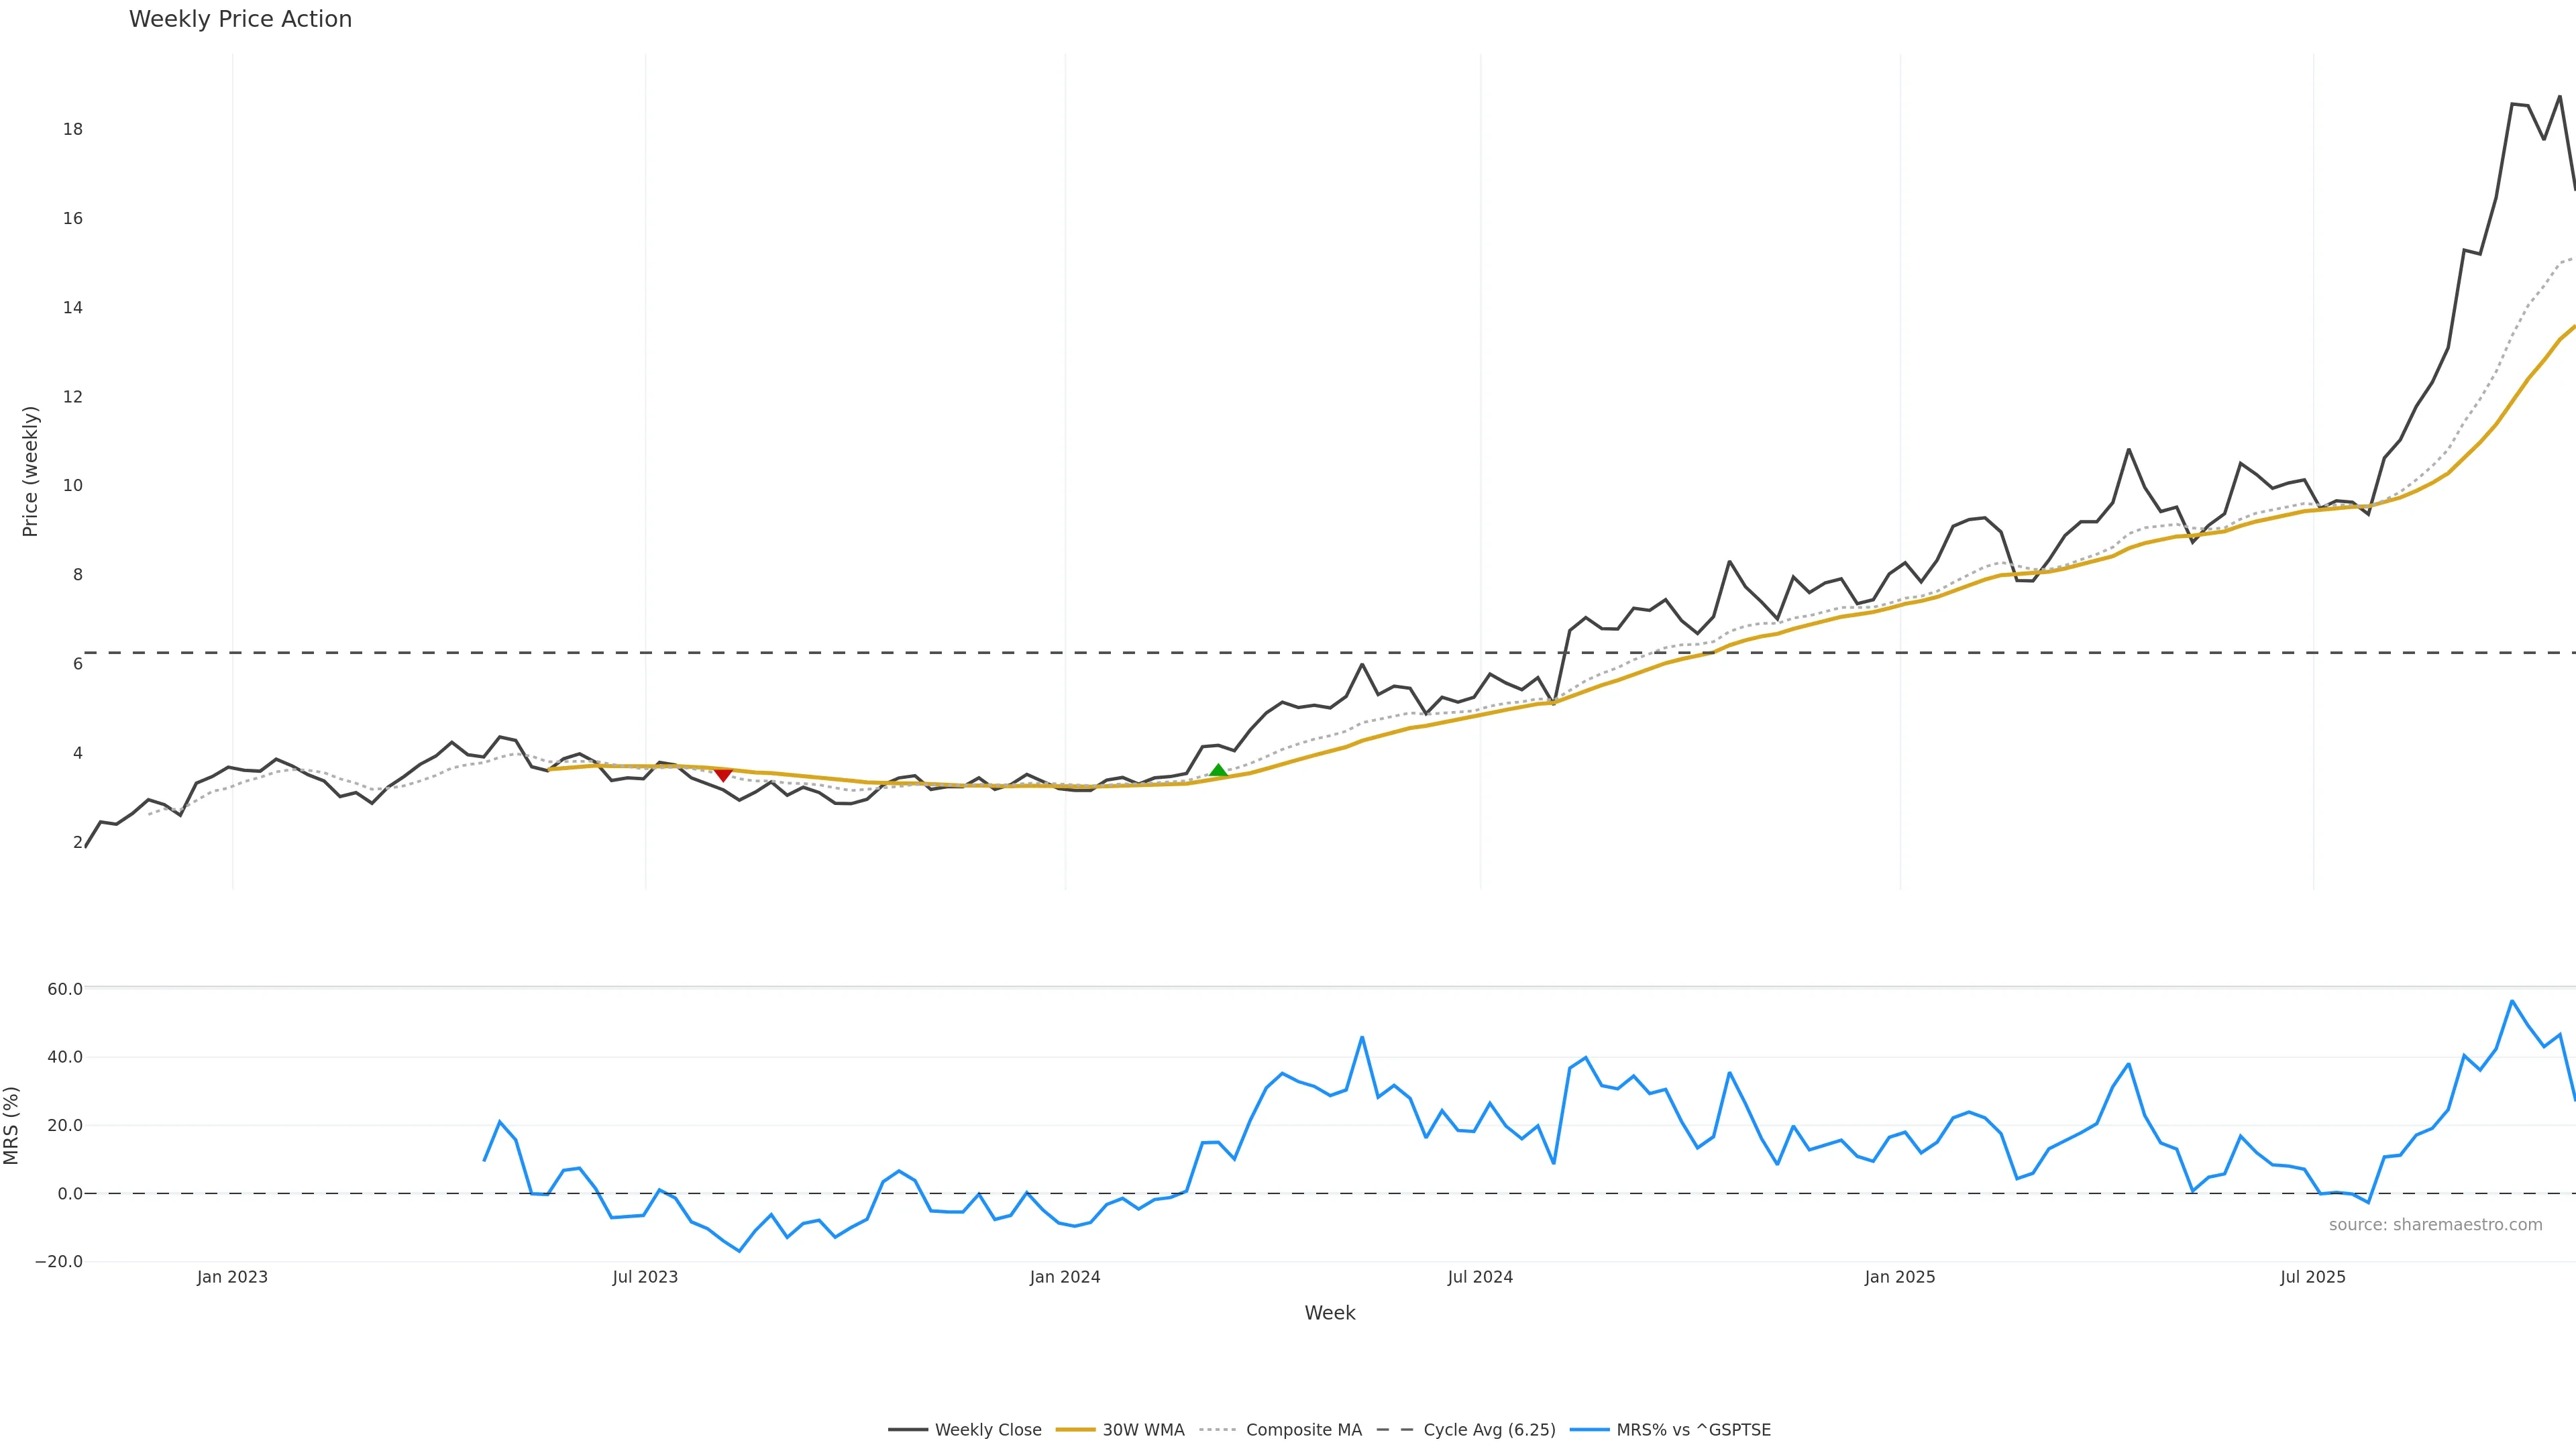Click the MRS (%) y-axis title
Image resolution: width=2576 pixels, height=1449 pixels.
coord(12,1125)
